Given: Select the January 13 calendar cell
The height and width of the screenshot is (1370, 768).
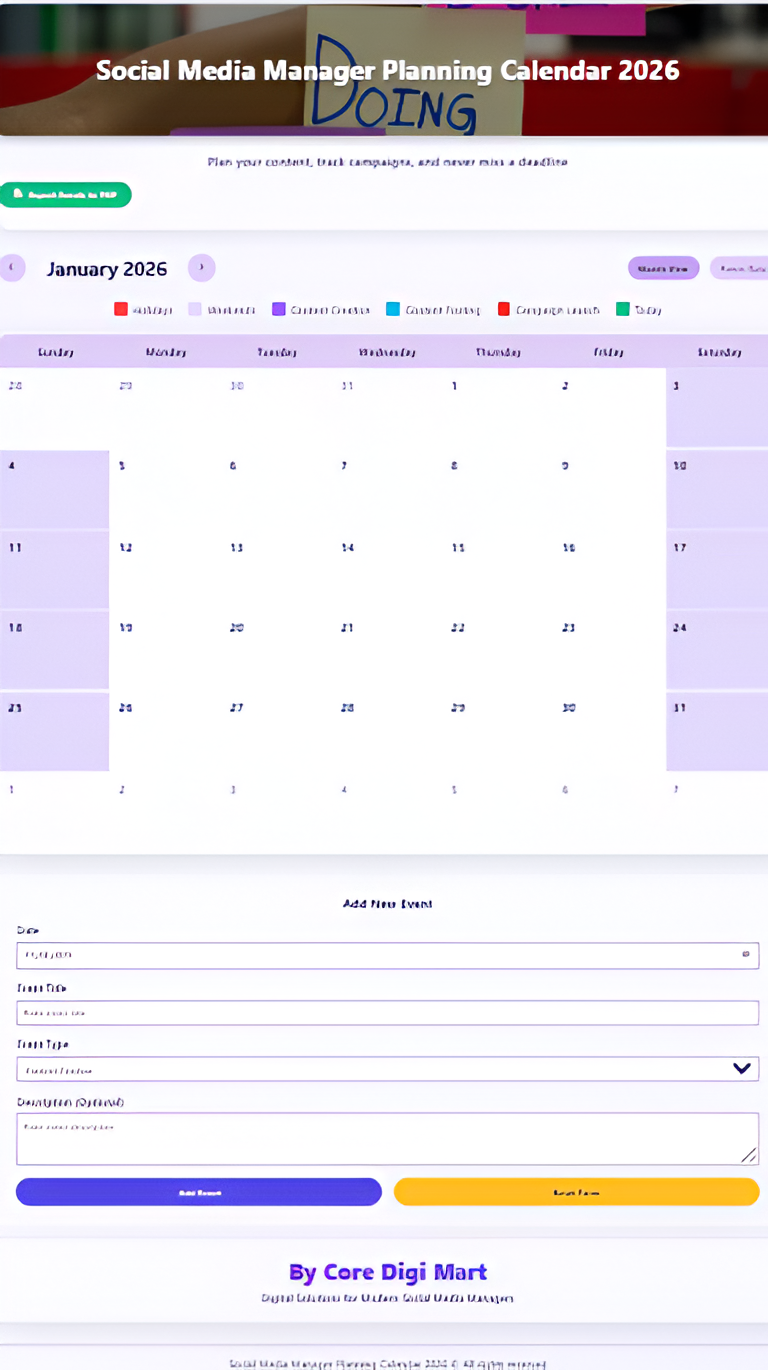Looking at the screenshot, I should [x=277, y=570].
